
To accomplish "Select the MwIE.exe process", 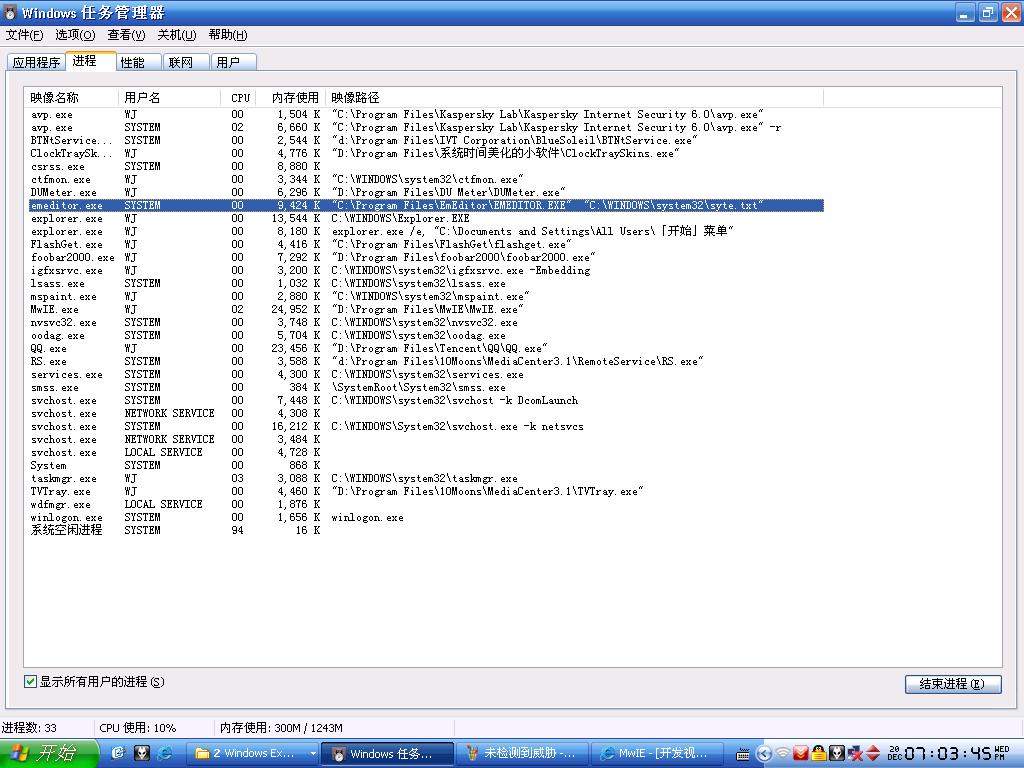I will tap(426, 310).
